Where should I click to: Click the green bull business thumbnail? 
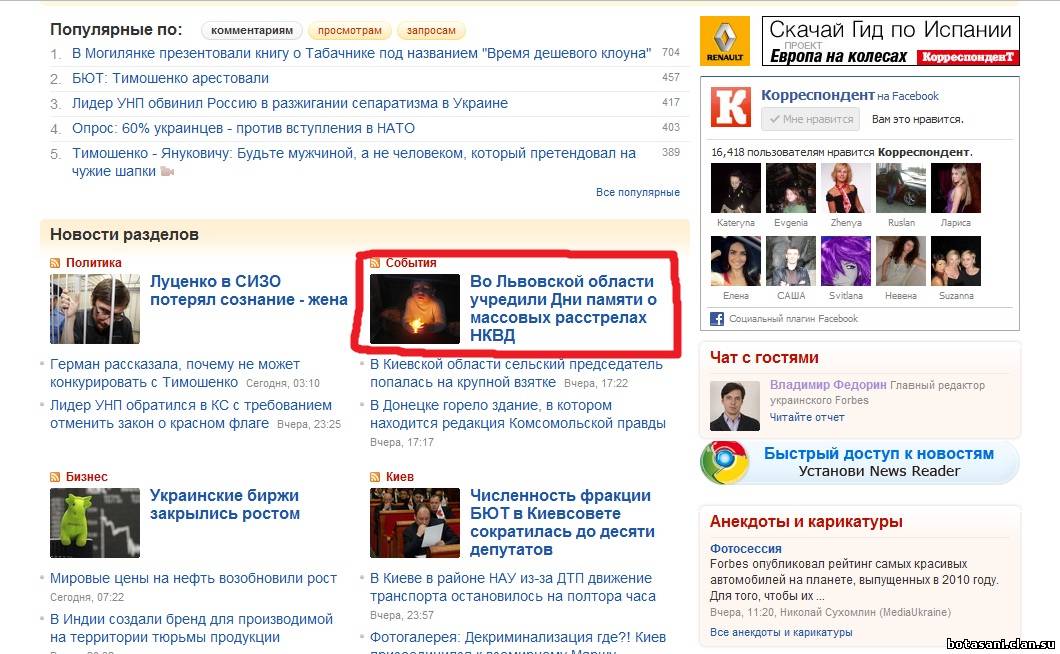point(95,523)
